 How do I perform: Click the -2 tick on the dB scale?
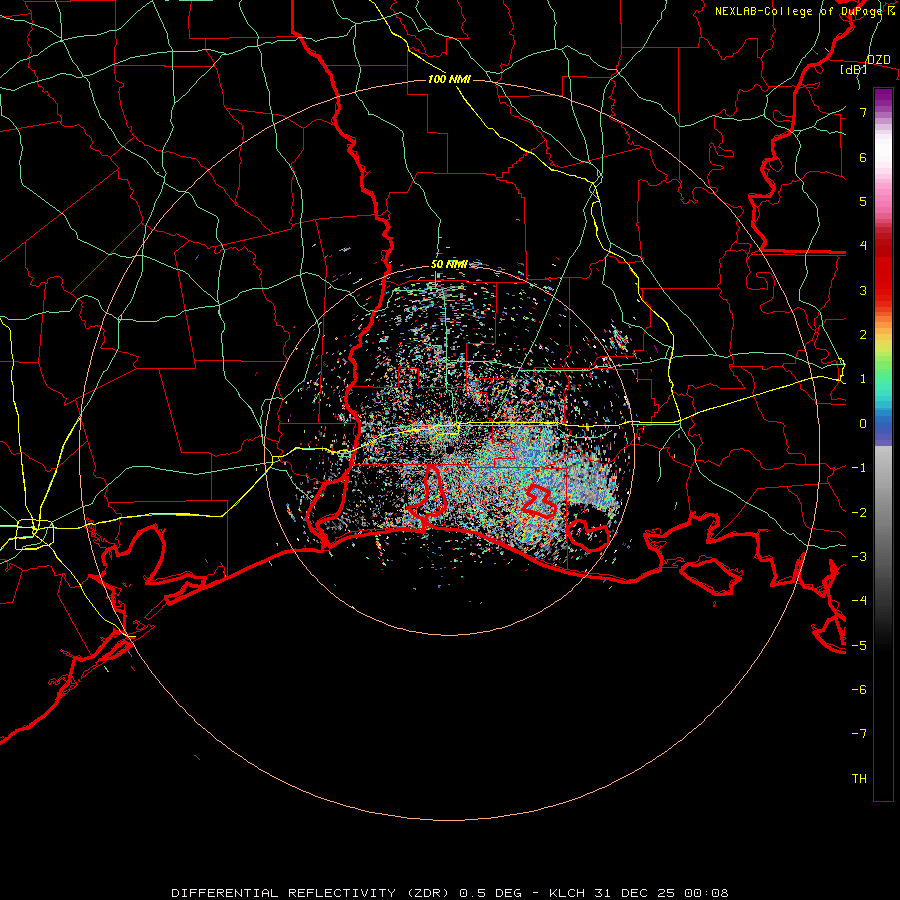(x=859, y=512)
